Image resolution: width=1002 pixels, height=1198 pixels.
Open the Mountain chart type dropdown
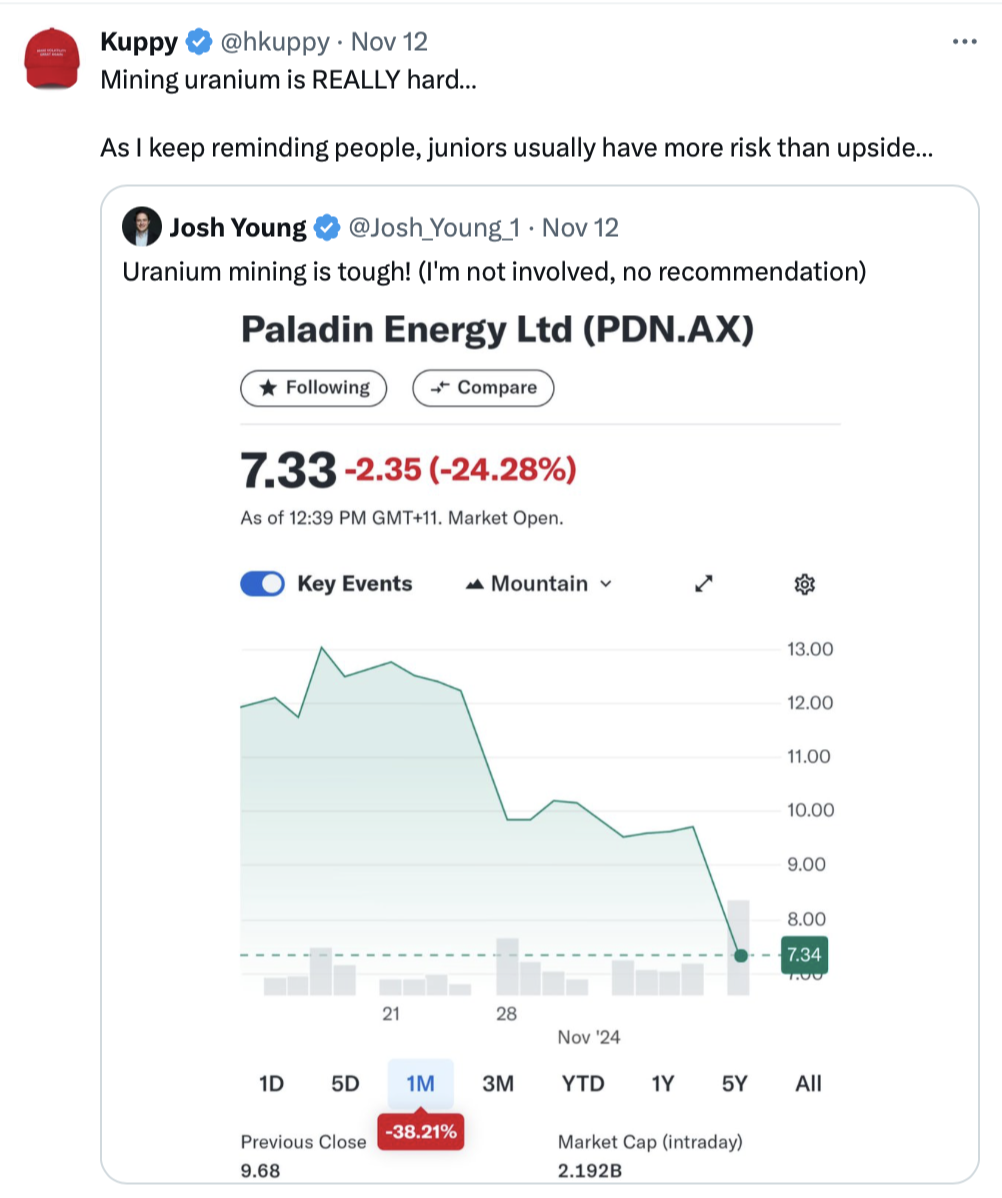539,584
